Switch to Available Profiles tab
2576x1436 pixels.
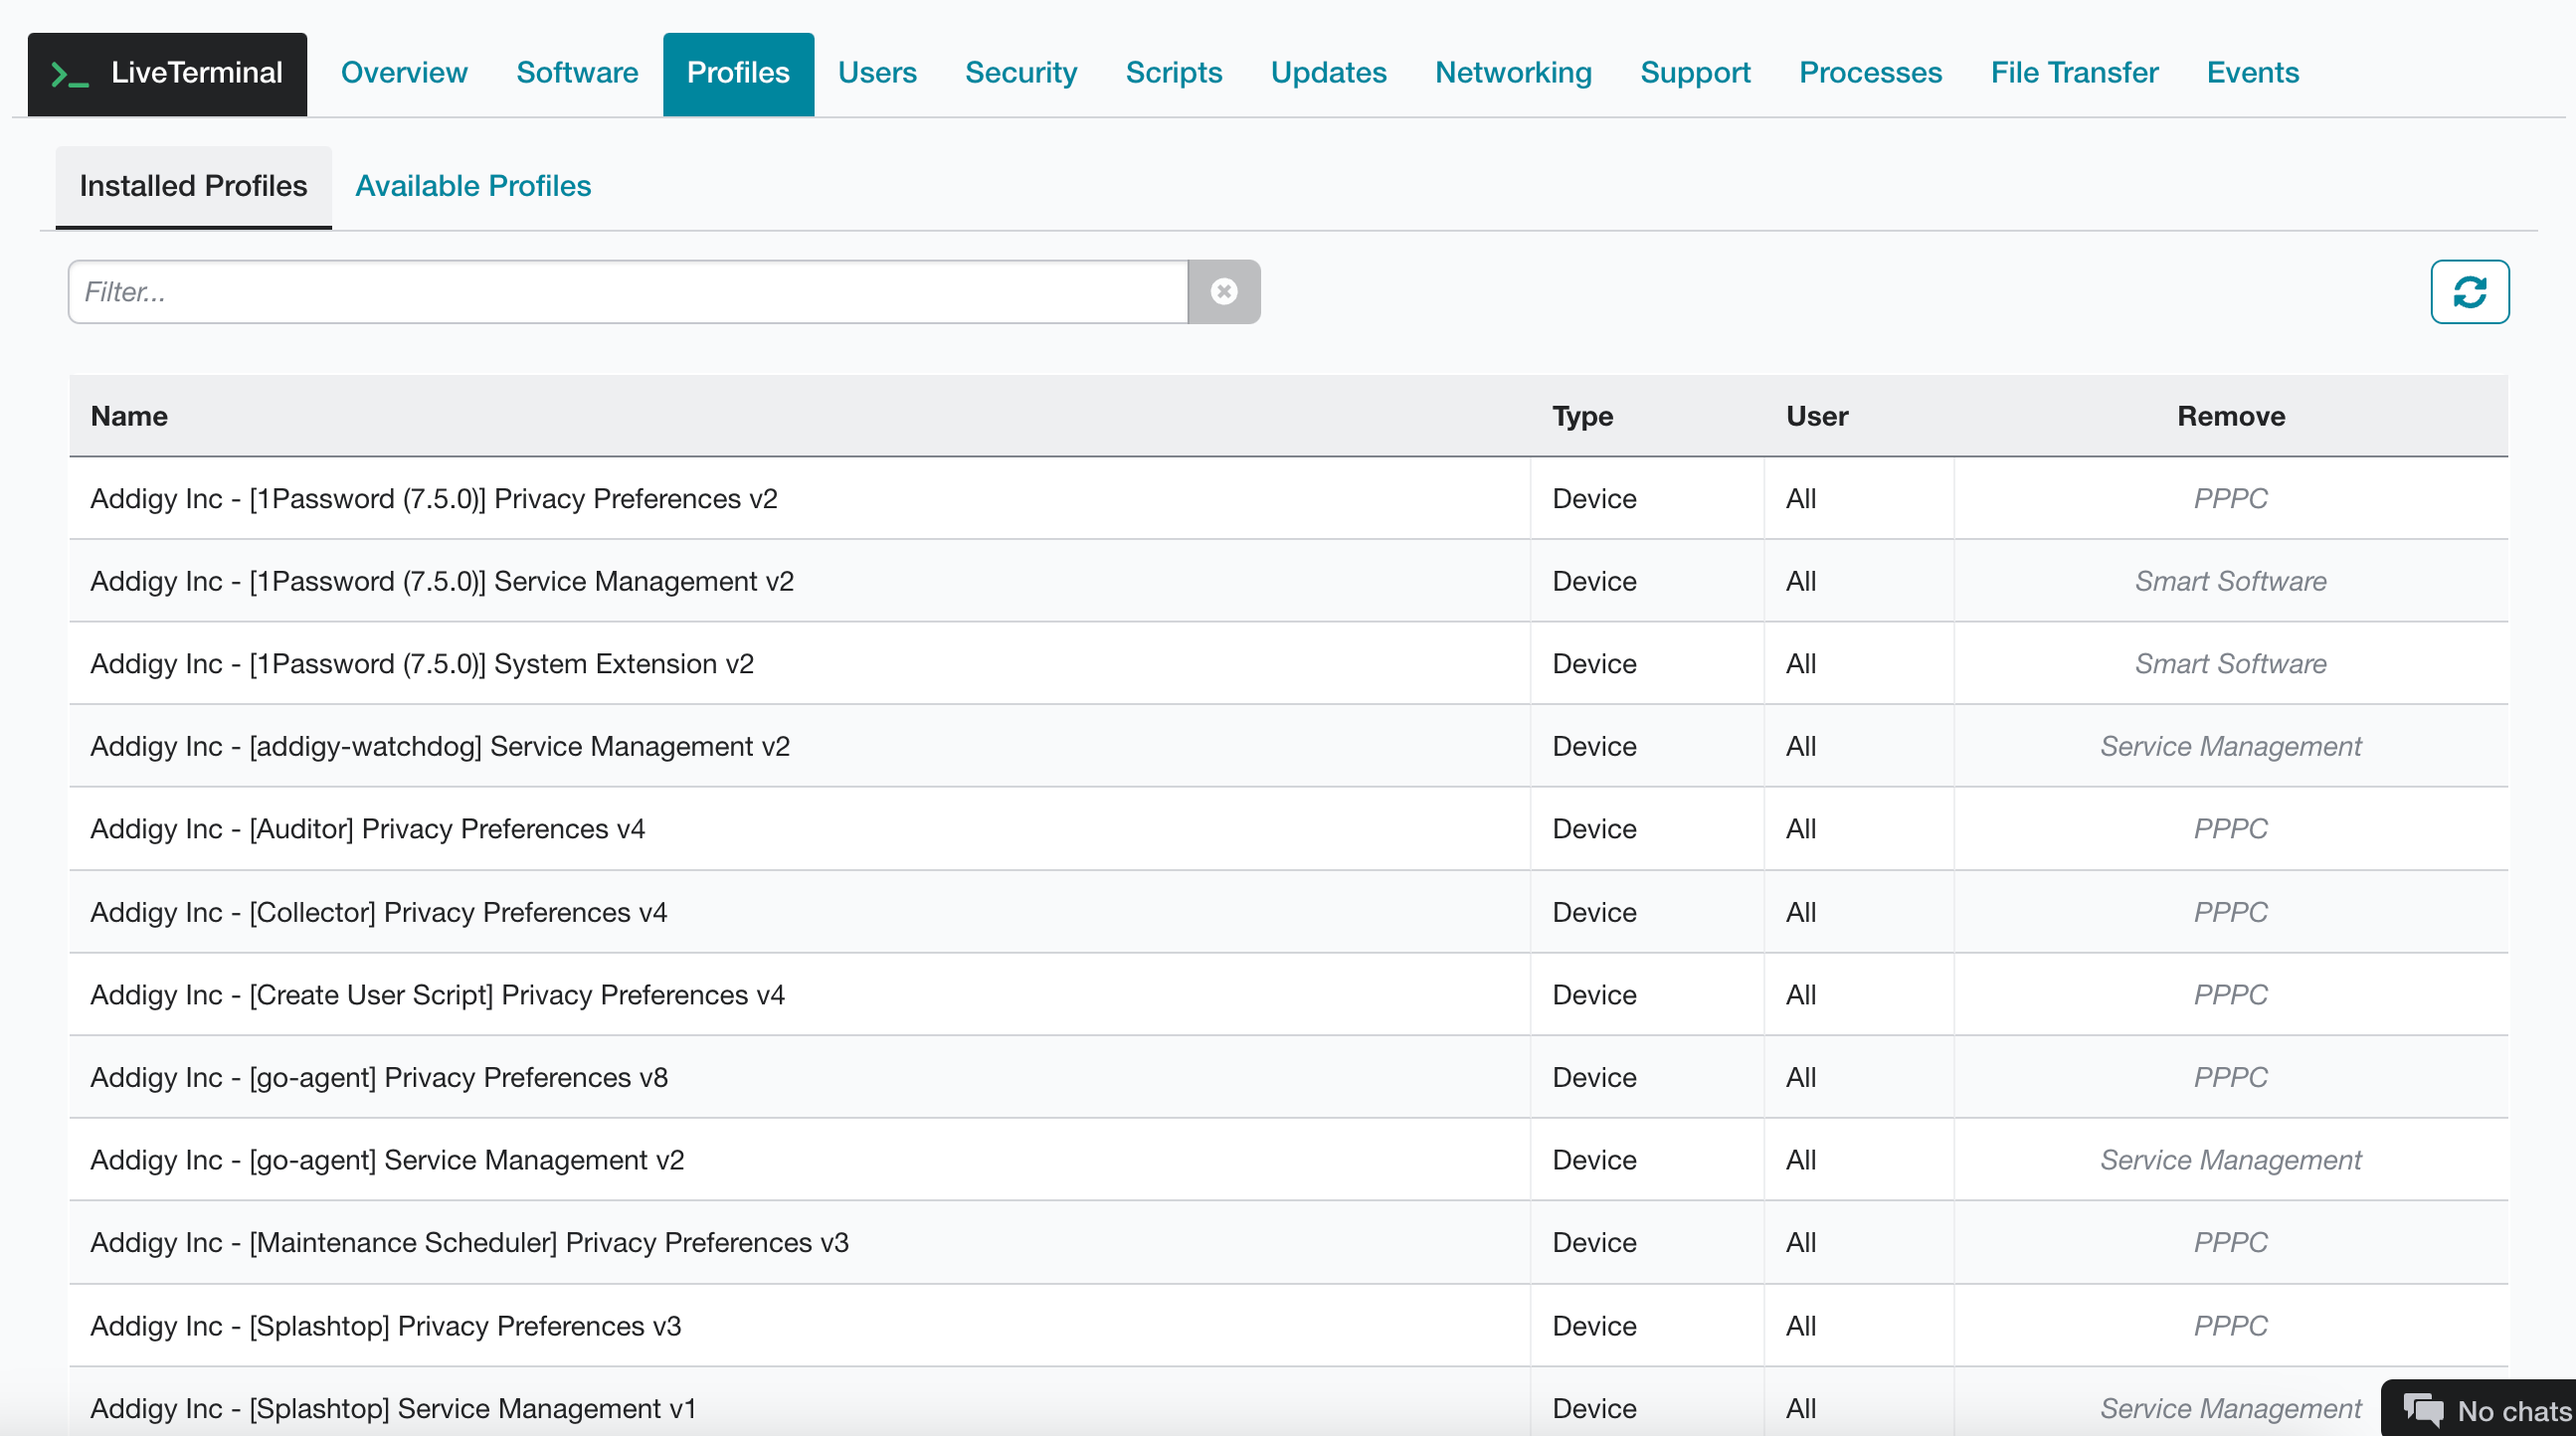click(473, 186)
